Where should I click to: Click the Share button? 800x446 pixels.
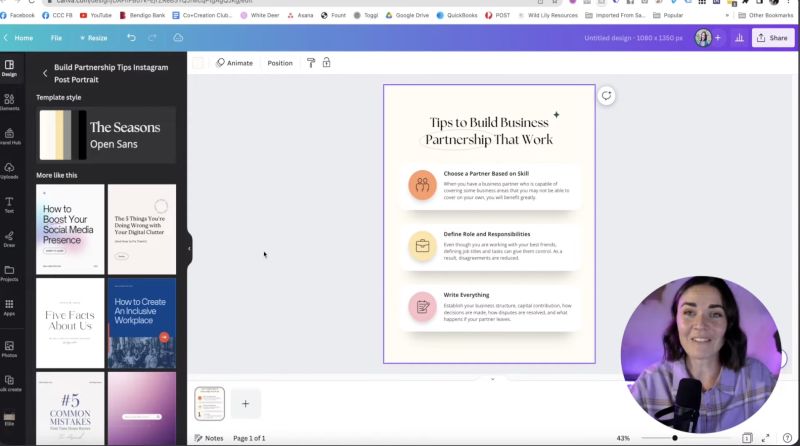773,38
